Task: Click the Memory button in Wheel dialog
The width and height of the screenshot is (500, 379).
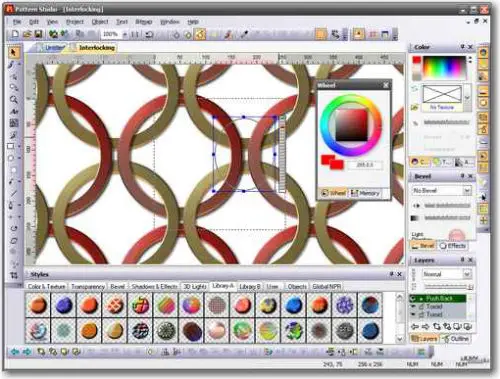Action: point(365,193)
